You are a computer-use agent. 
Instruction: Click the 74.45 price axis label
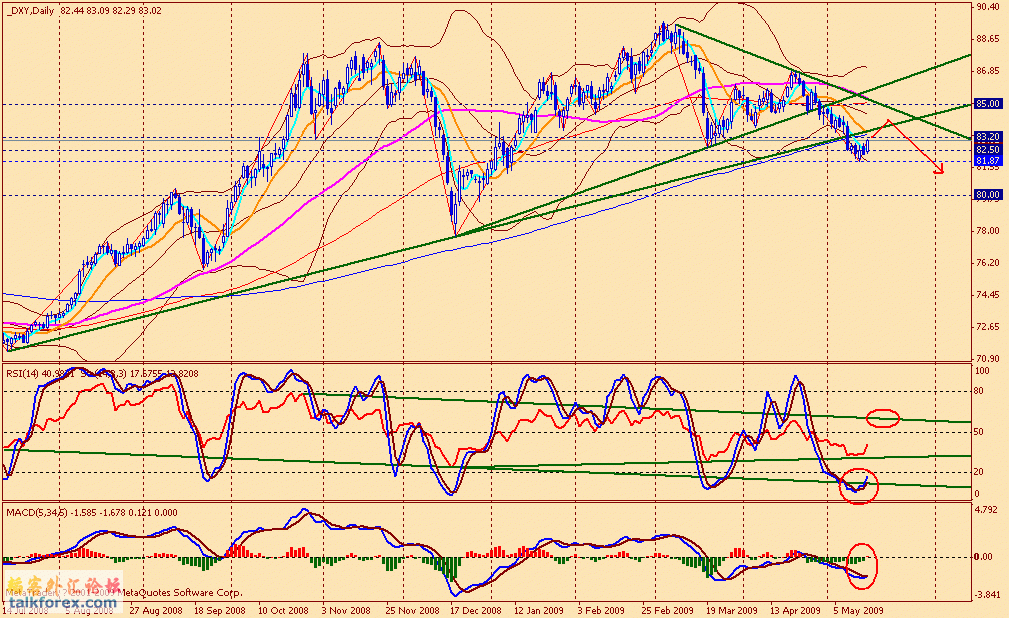pyautogui.click(x=988, y=295)
